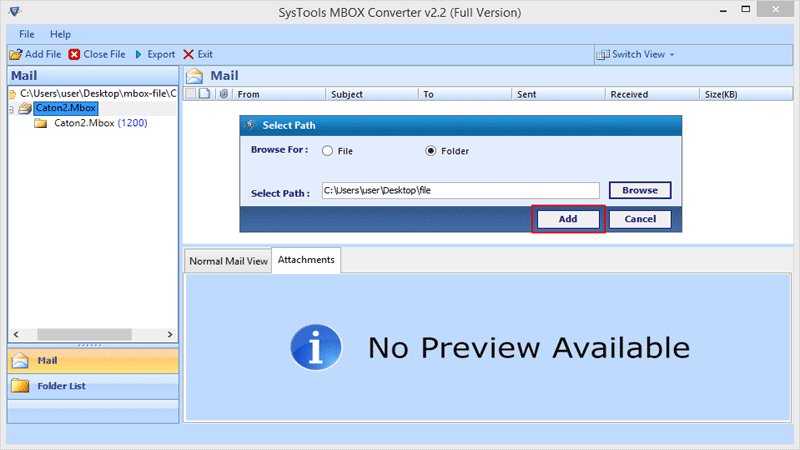800x450 pixels.
Task: Click the file icon next to the C:\Users path
Action: click(12, 94)
